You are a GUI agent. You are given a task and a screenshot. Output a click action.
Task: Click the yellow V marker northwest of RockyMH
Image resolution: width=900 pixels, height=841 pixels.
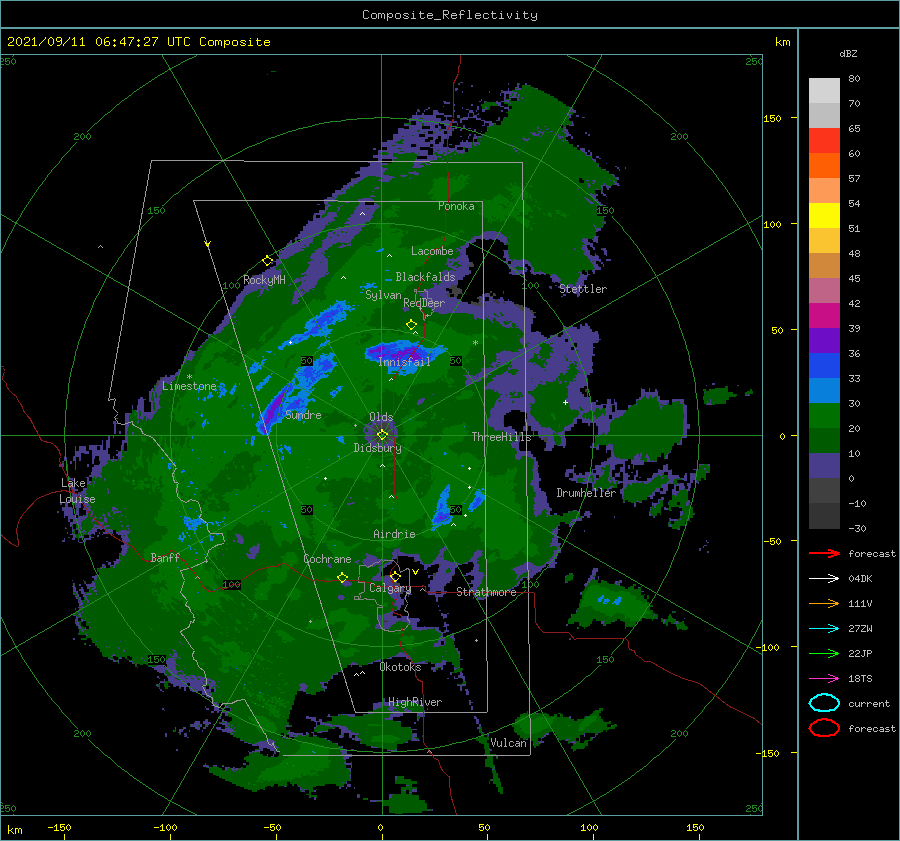[x=208, y=244]
